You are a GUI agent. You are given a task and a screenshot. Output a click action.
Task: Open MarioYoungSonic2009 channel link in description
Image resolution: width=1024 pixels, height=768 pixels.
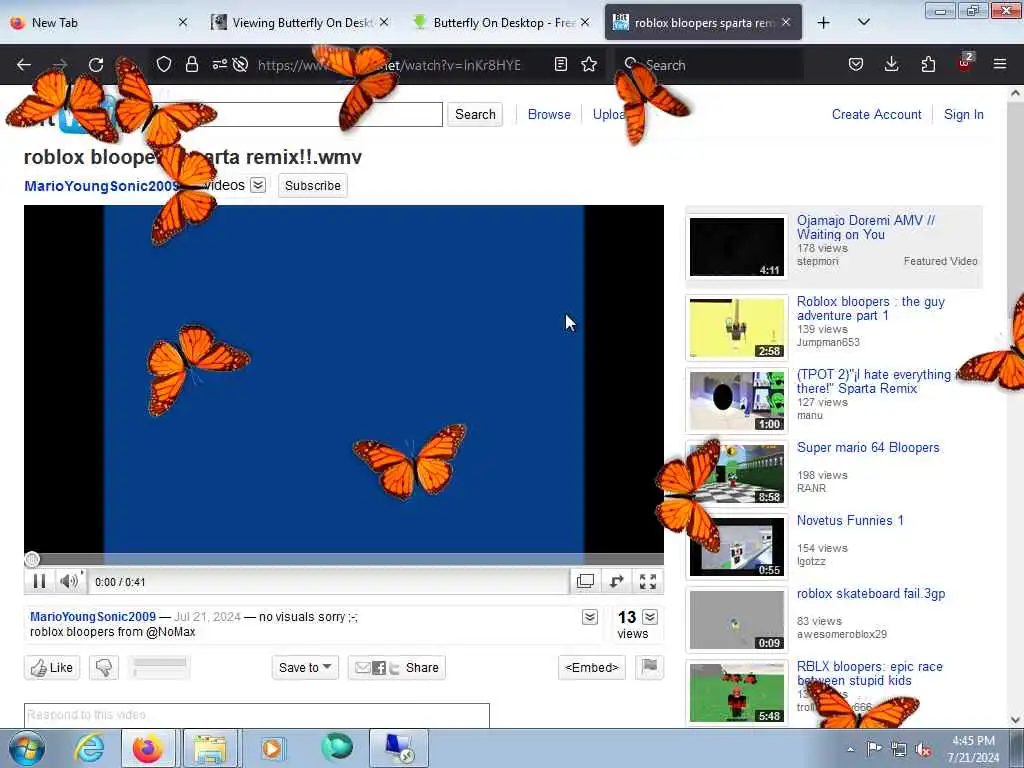tap(93, 616)
